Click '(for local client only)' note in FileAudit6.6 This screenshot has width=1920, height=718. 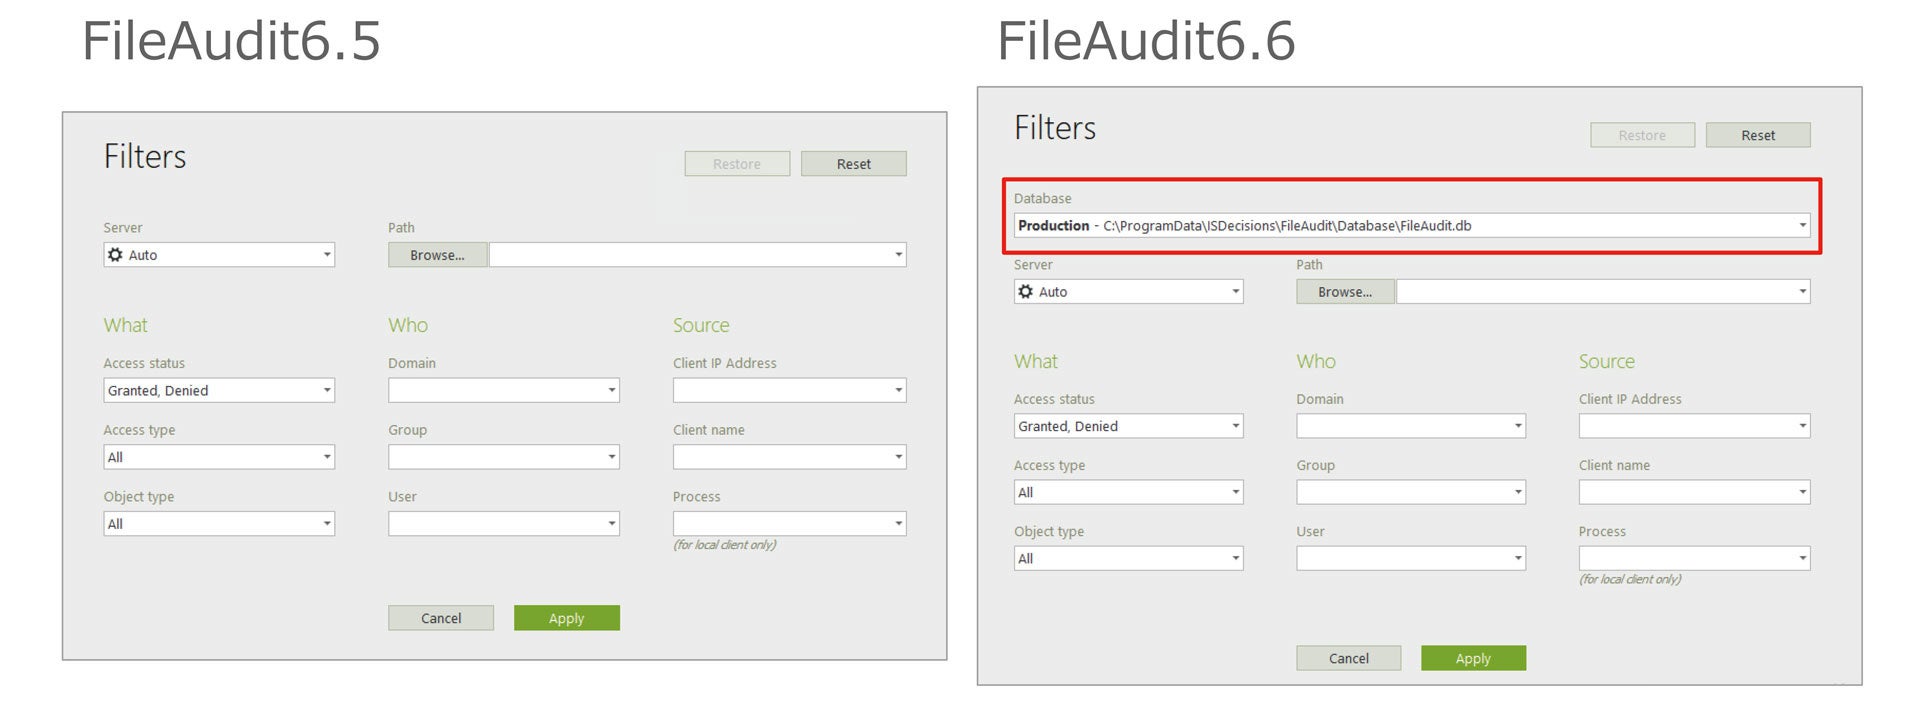point(1630,579)
